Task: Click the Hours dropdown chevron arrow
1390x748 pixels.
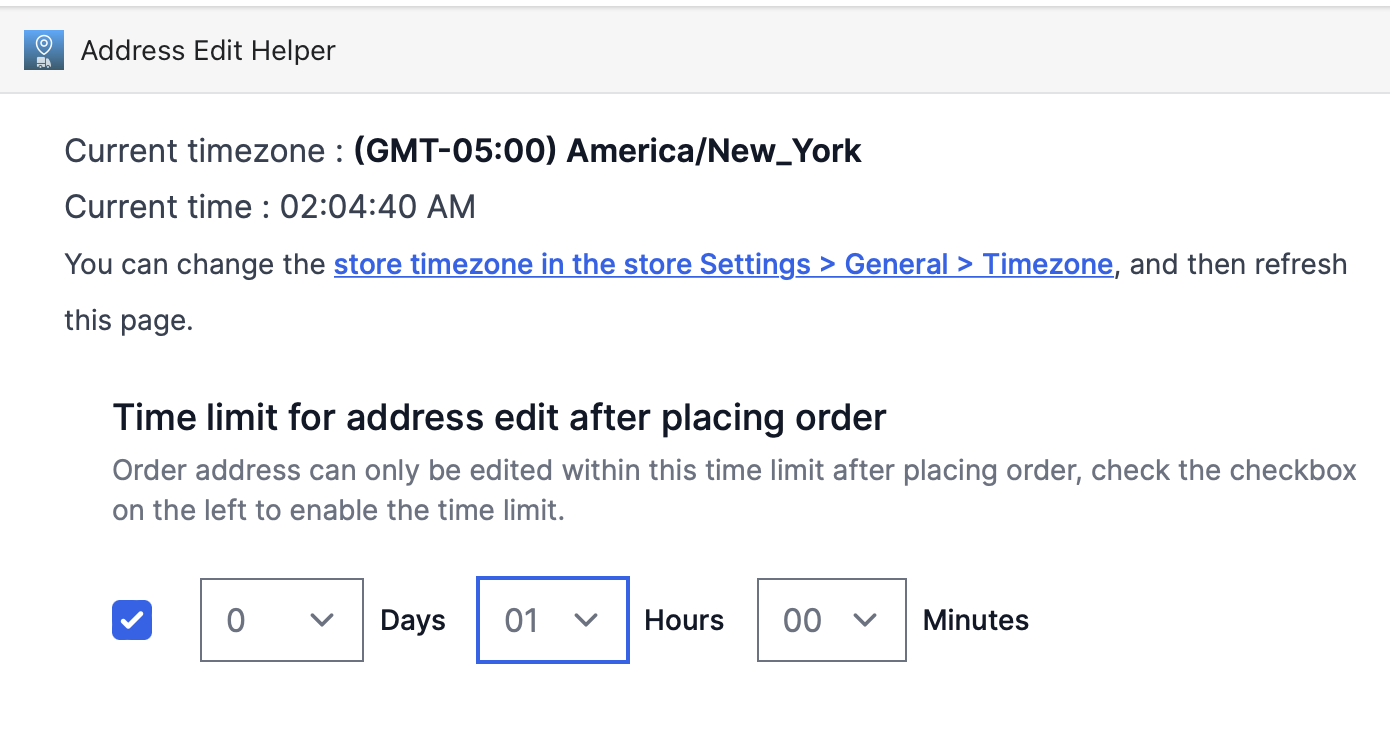Action: [x=586, y=620]
